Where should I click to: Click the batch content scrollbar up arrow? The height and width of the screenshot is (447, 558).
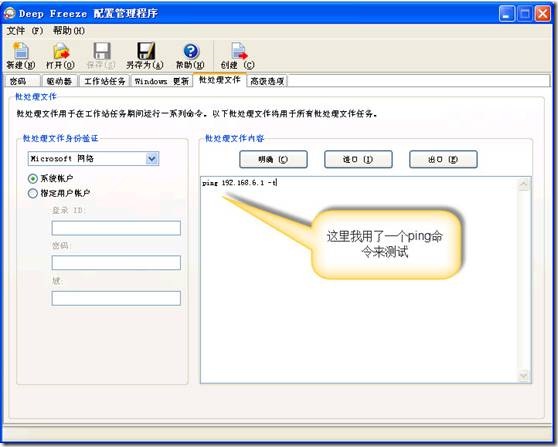click(x=523, y=184)
